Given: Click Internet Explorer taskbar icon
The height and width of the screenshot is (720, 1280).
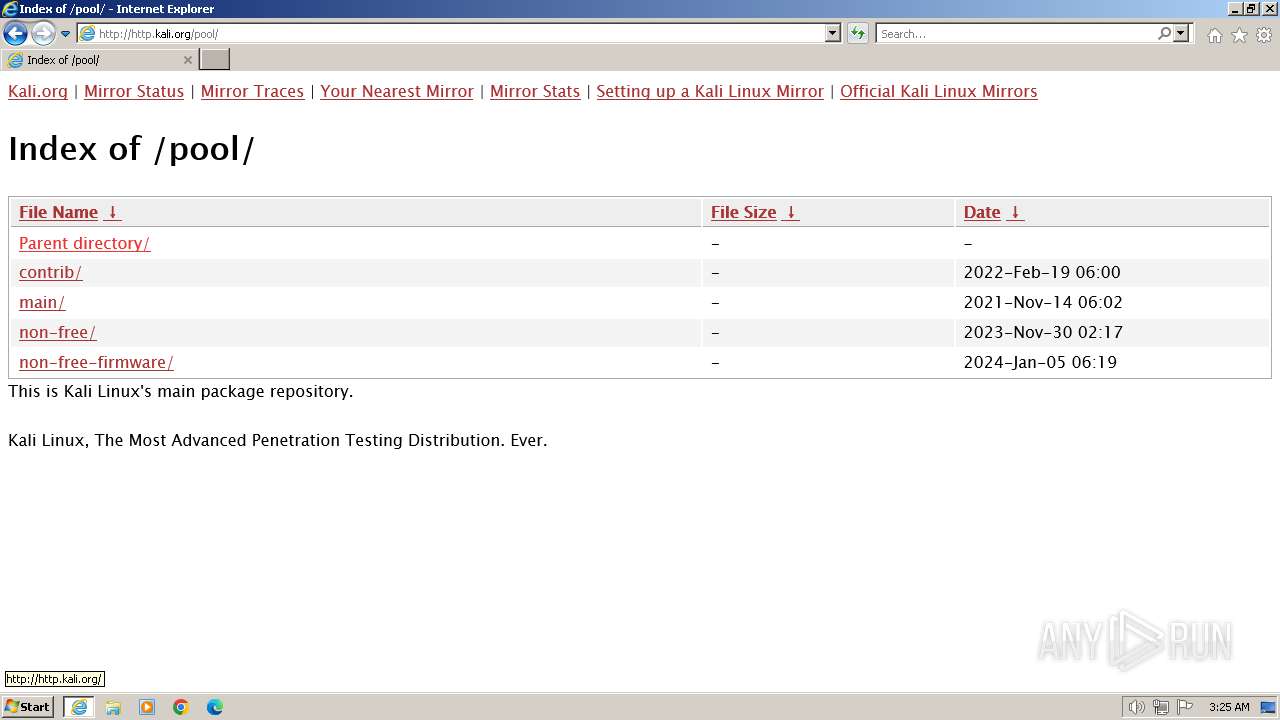Looking at the screenshot, I should coord(79,707).
